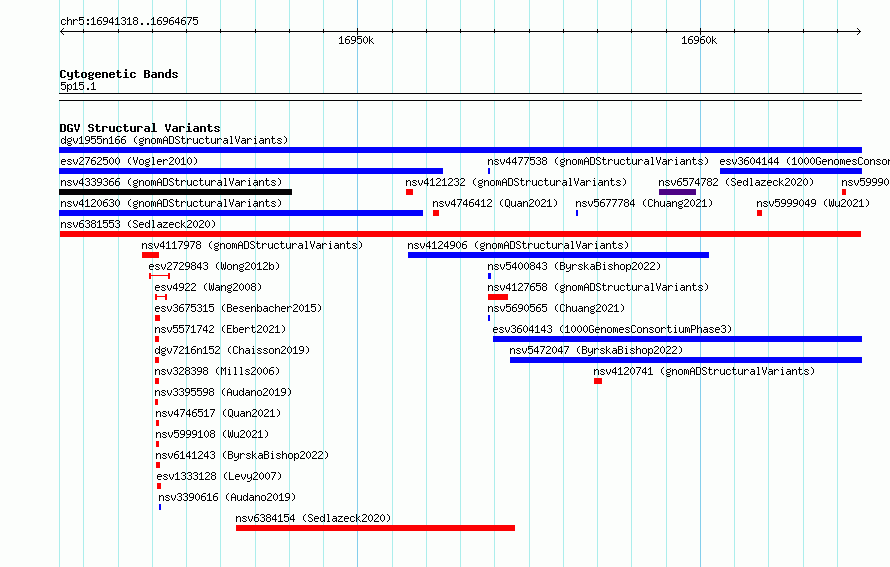Viewport: 890px width, 567px height.
Task: Select nsv4746517 (Quan2021) label
Action: point(218,413)
